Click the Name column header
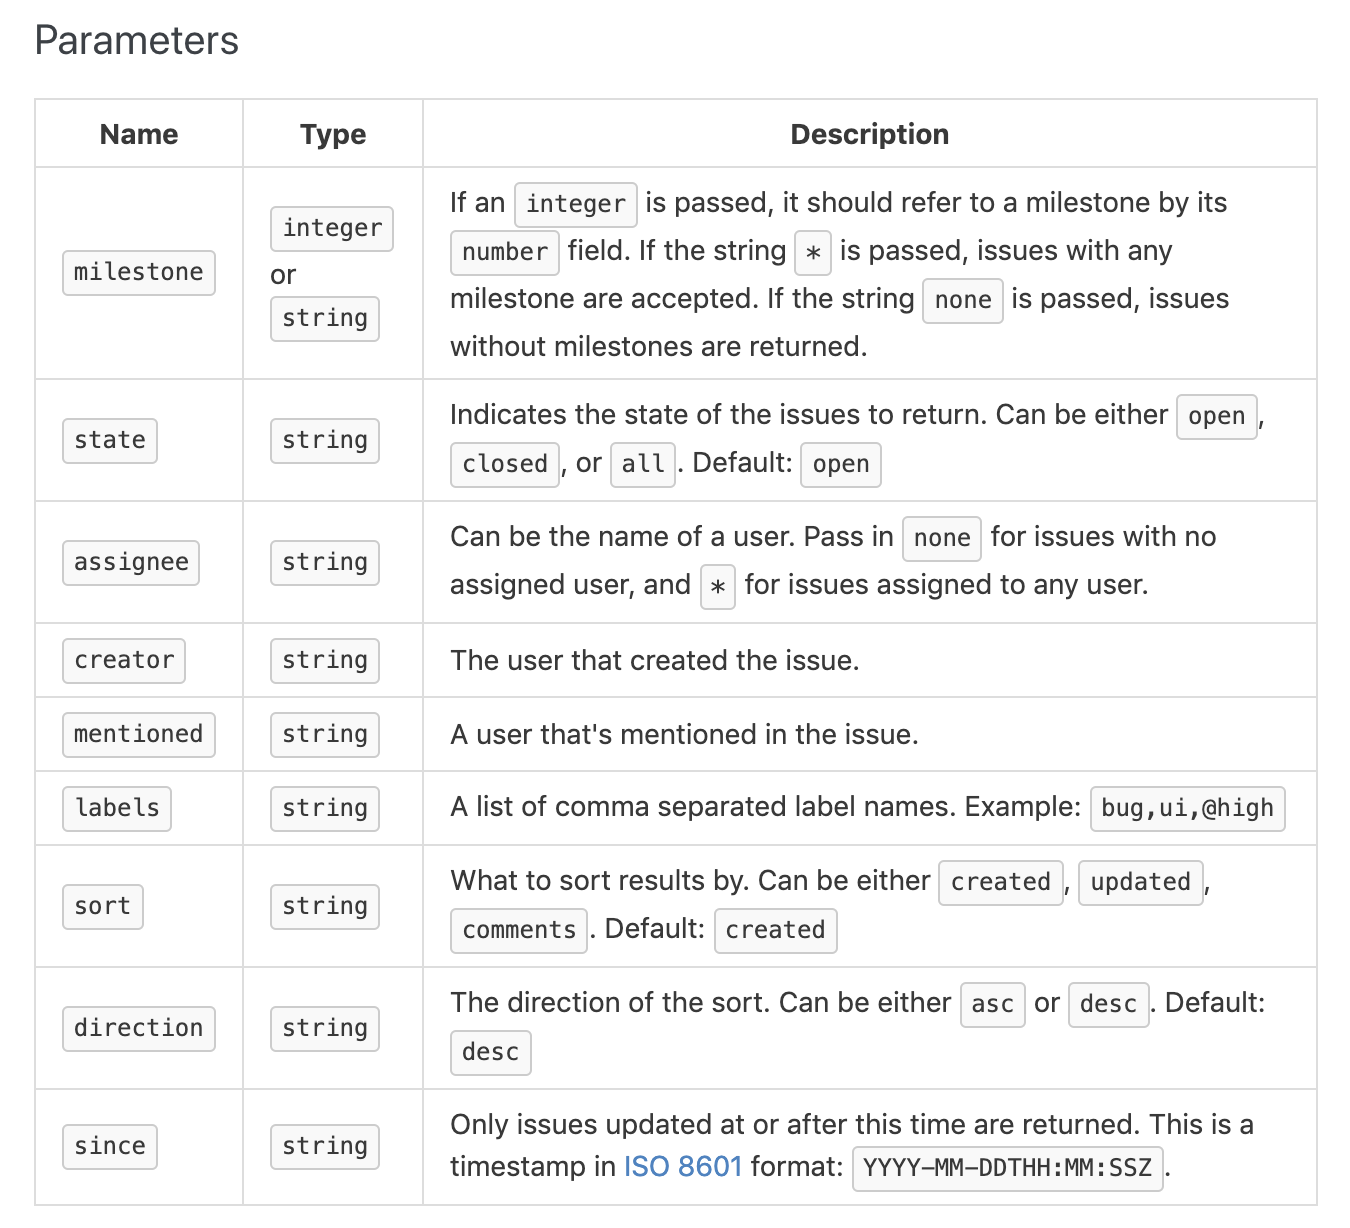The image size is (1350, 1228). click(139, 134)
